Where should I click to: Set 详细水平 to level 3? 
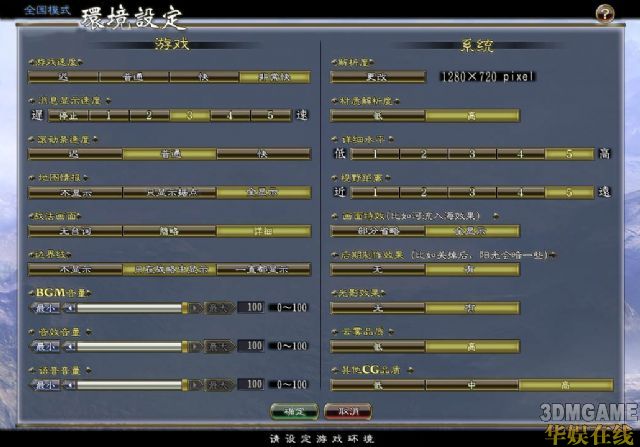point(472,154)
